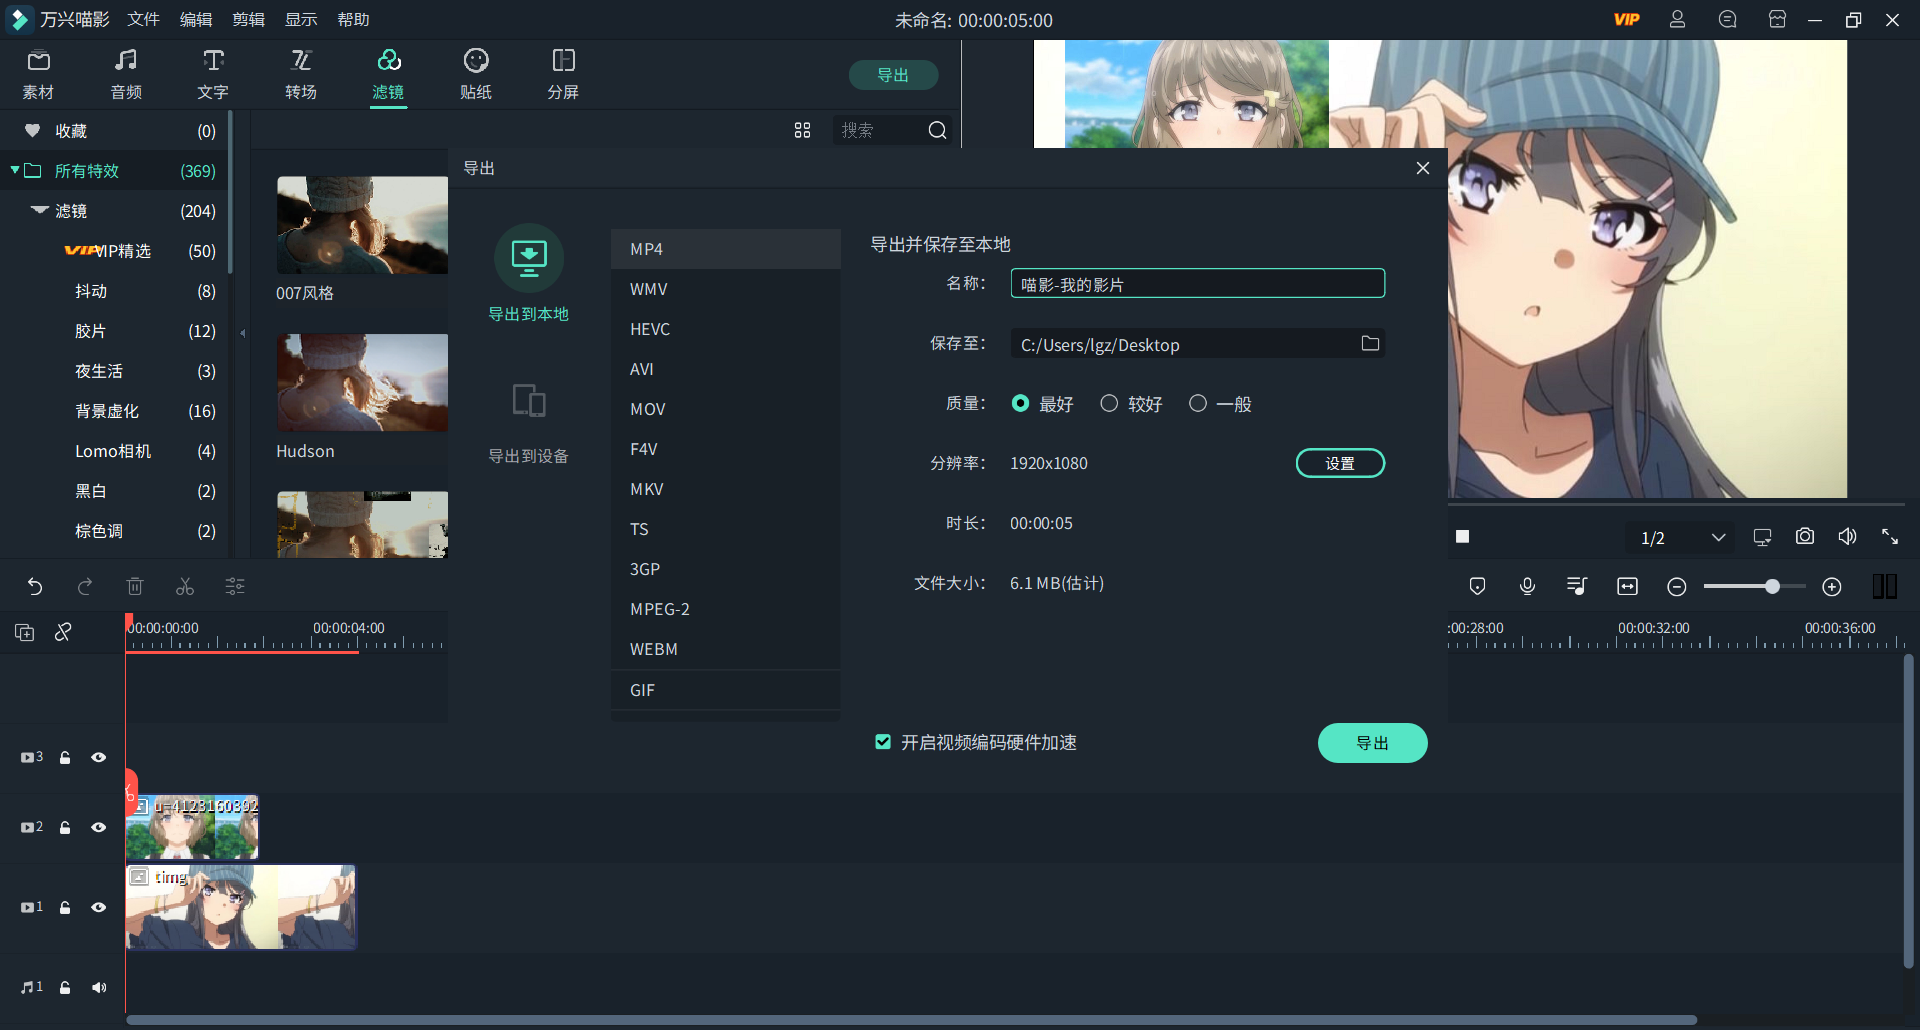This screenshot has height=1030, width=1920.
Task: Collapse the 滤镜 subcategory list
Action: 40,211
